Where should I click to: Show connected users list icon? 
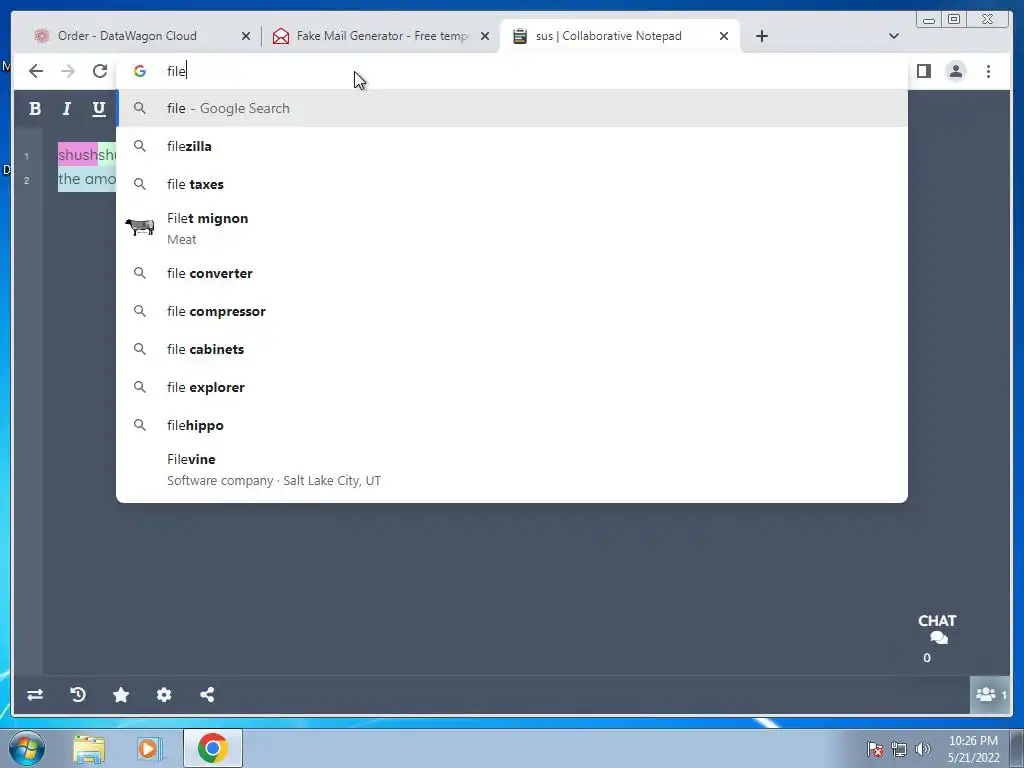click(x=990, y=695)
